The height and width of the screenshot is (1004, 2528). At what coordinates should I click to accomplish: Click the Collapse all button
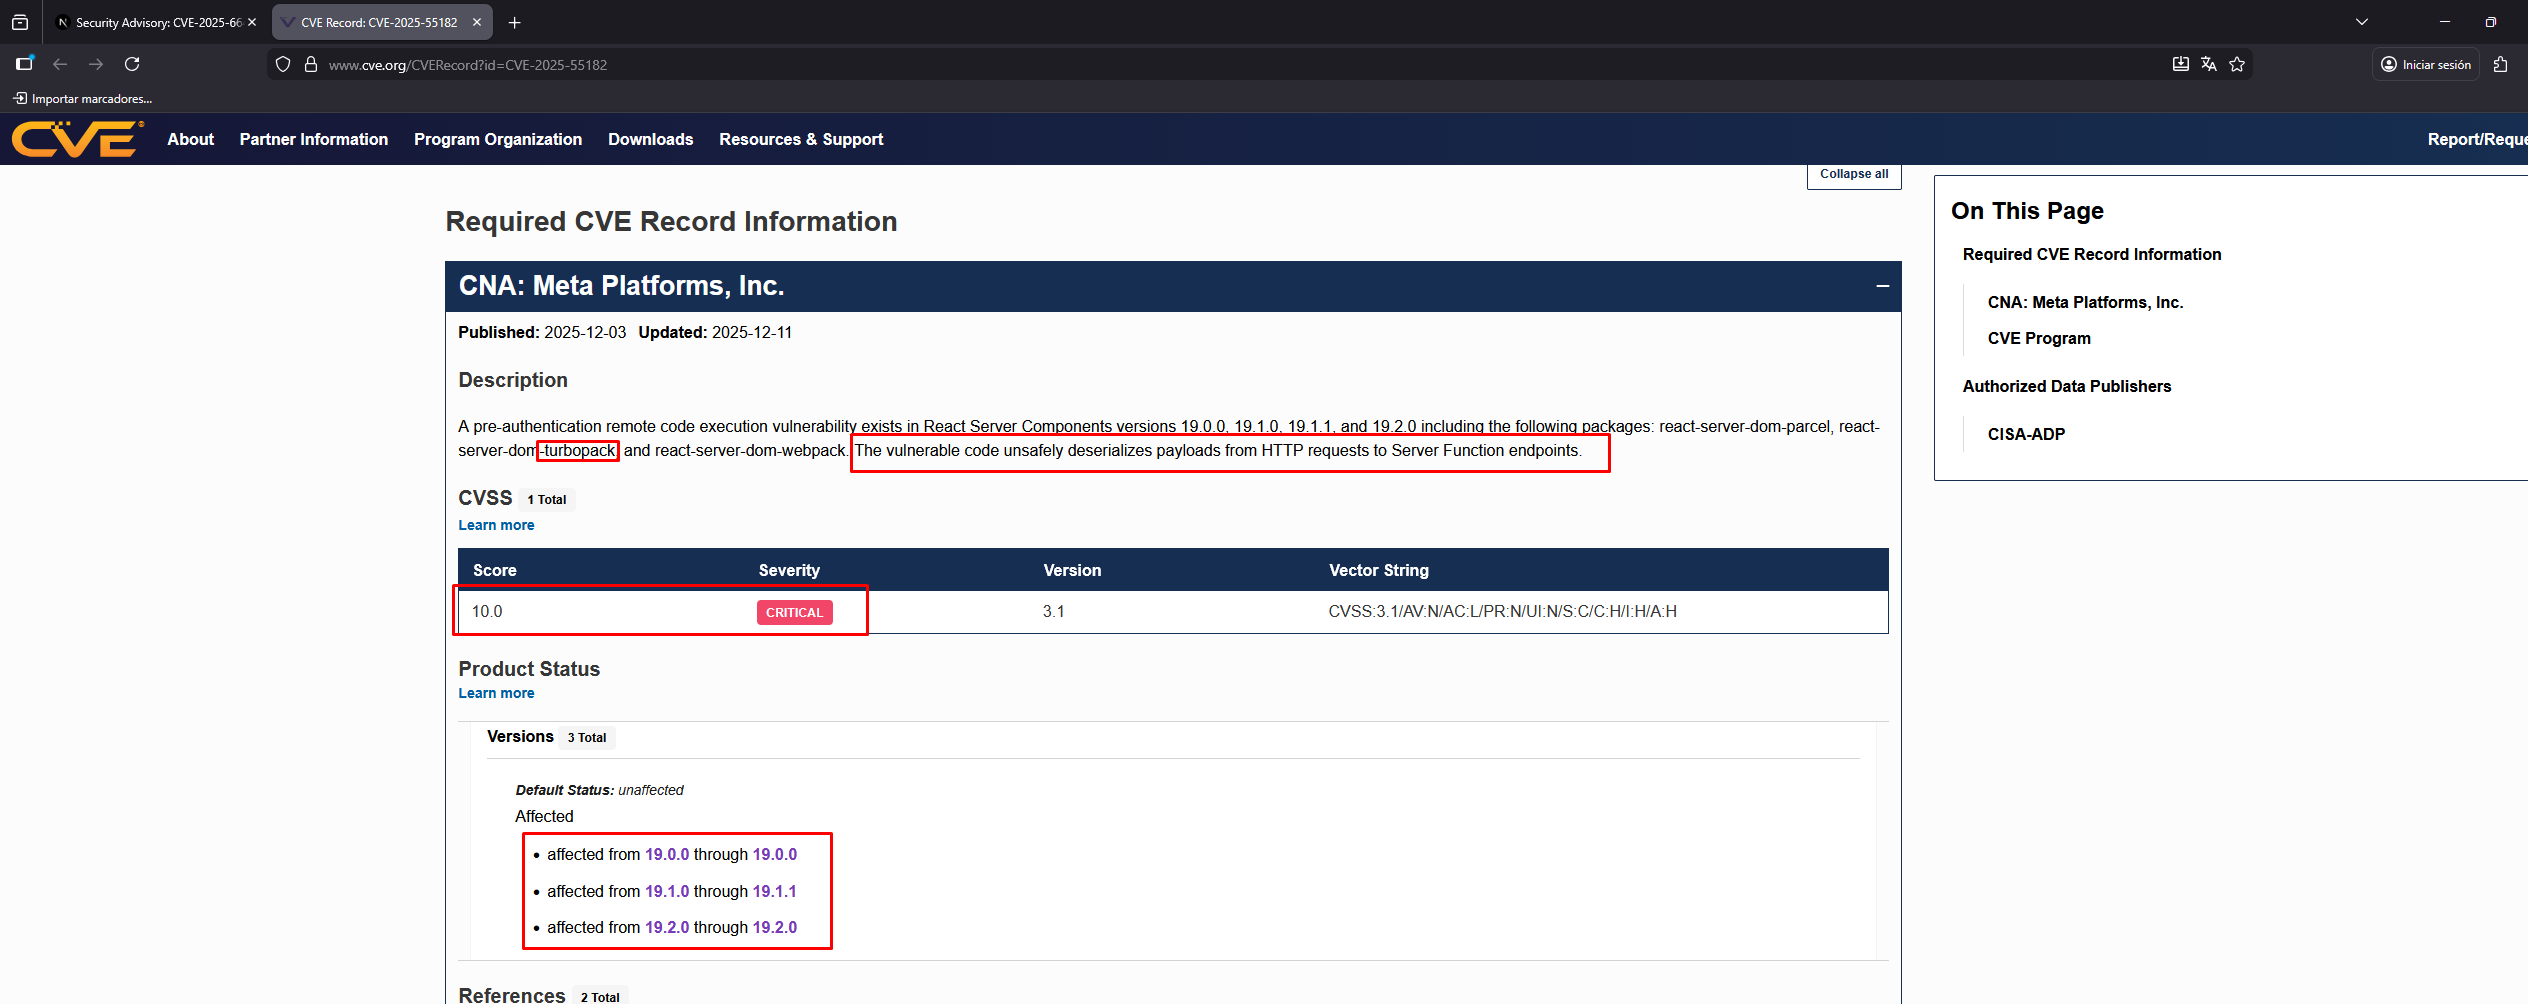1852,174
